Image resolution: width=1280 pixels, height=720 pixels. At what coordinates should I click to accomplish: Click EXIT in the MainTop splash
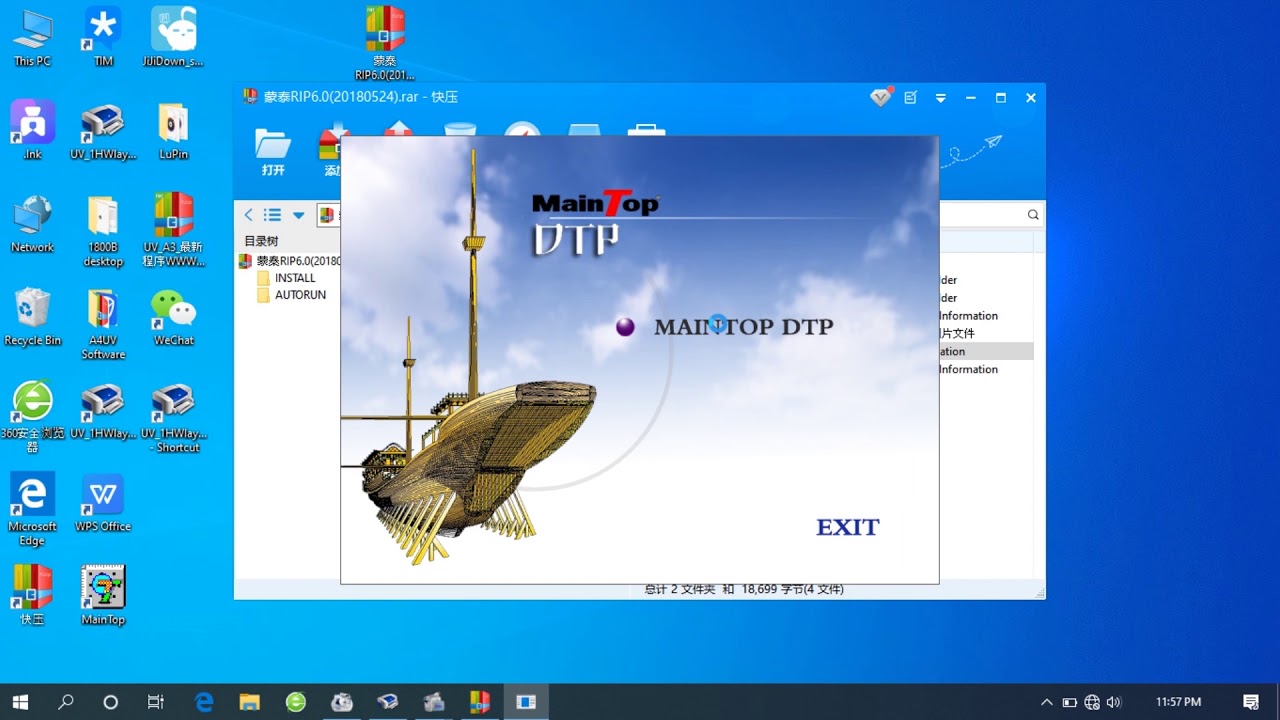[848, 527]
